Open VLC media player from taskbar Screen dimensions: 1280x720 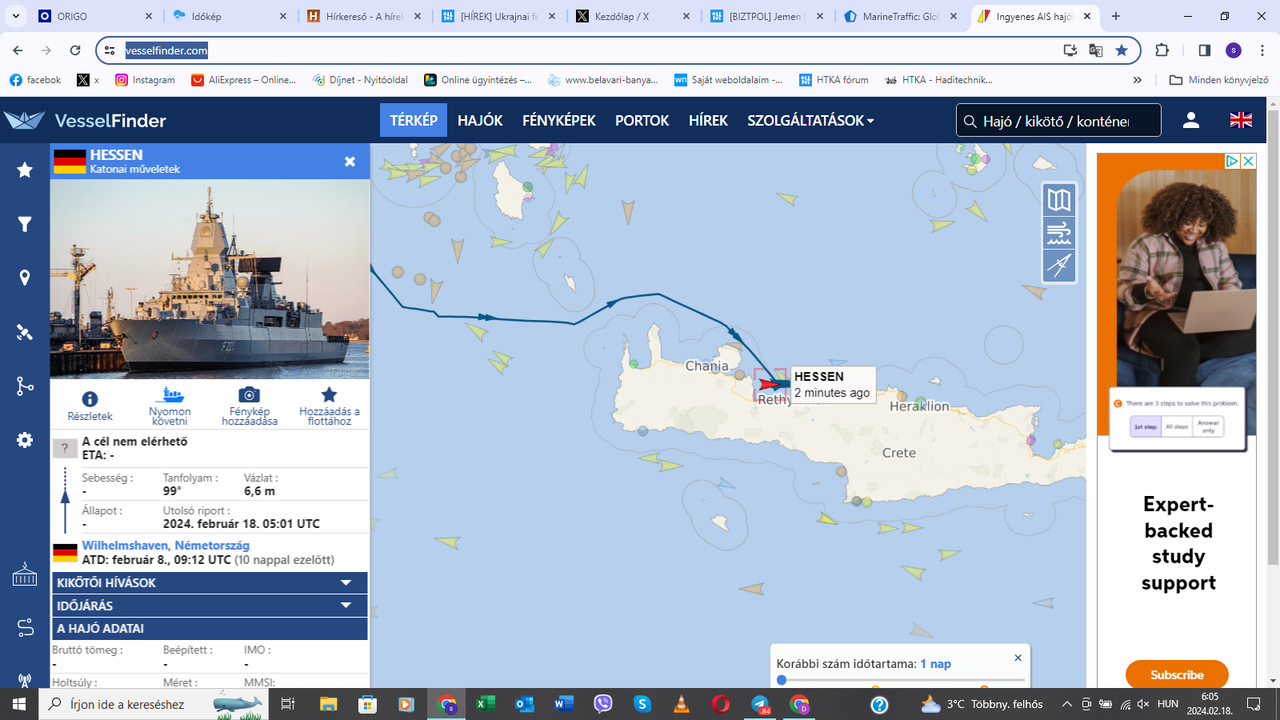point(681,704)
